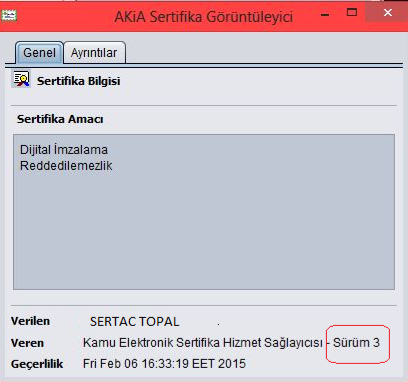Select the 'Dijital İmzalama' purpose line
The height and width of the screenshot is (382, 408).
(x=64, y=150)
